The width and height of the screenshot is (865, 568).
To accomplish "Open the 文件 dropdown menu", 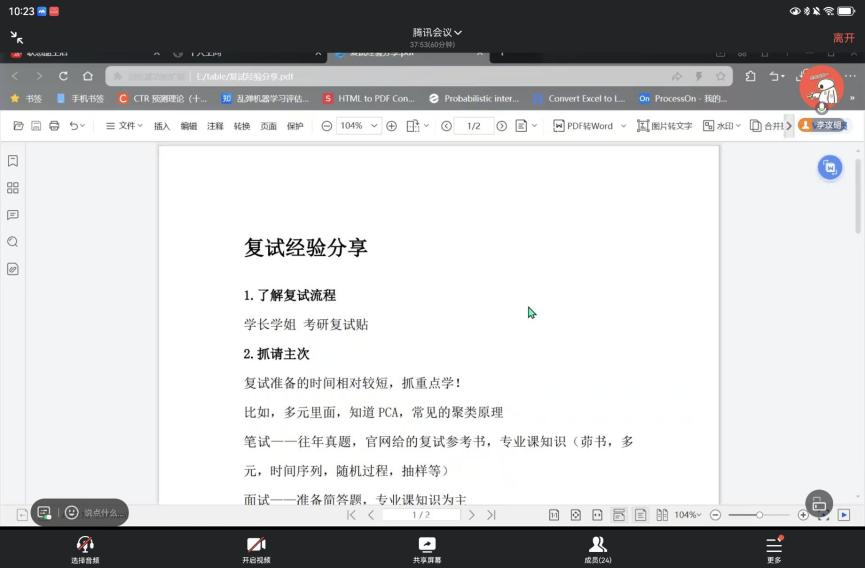I will 125,126.
